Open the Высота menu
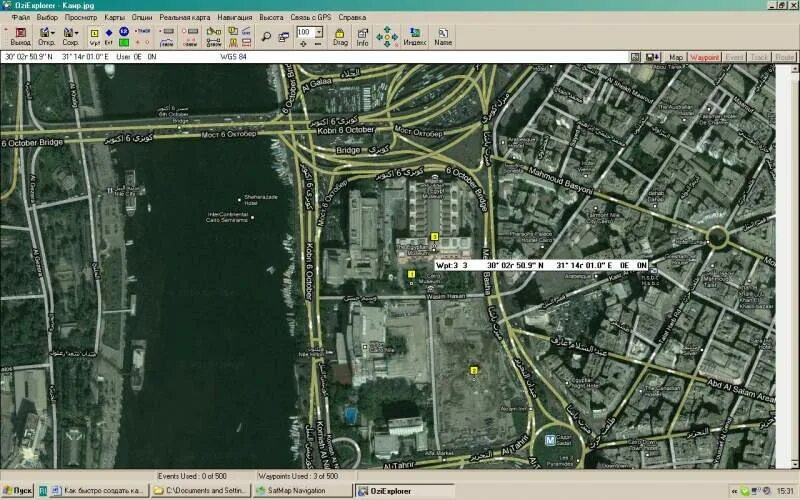 271,17
